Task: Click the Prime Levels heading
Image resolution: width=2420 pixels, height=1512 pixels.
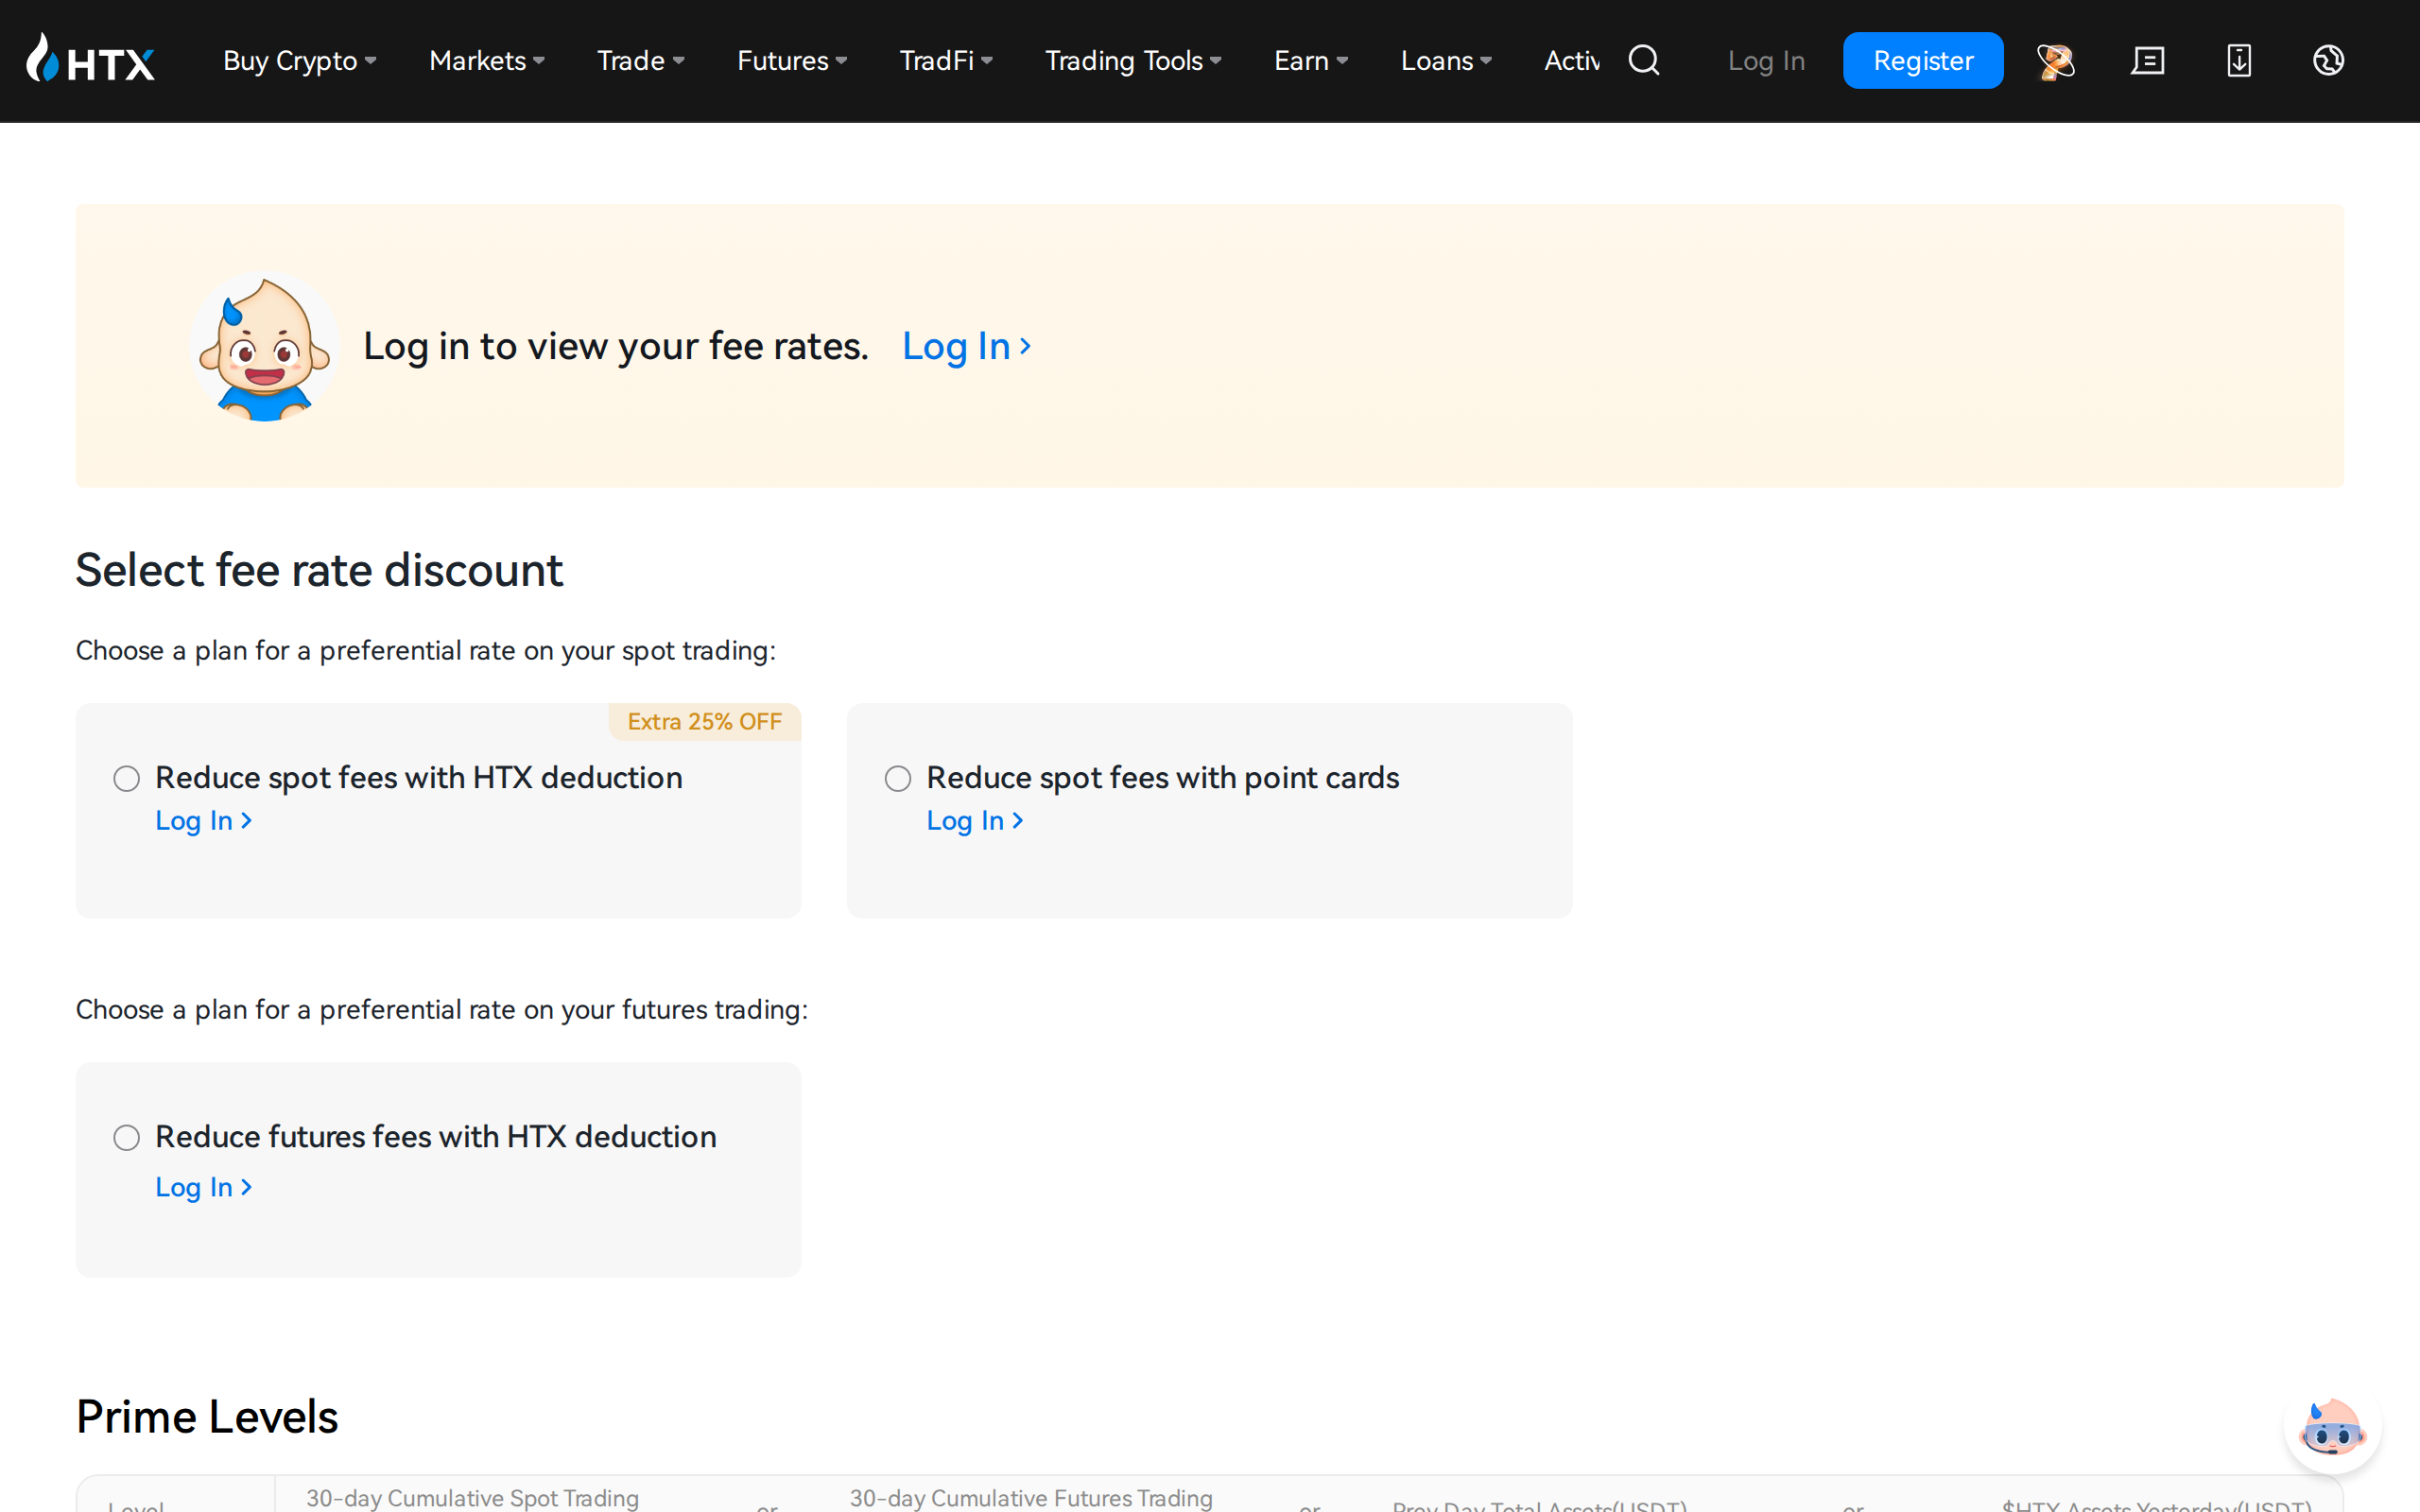Action: tap(207, 1417)
